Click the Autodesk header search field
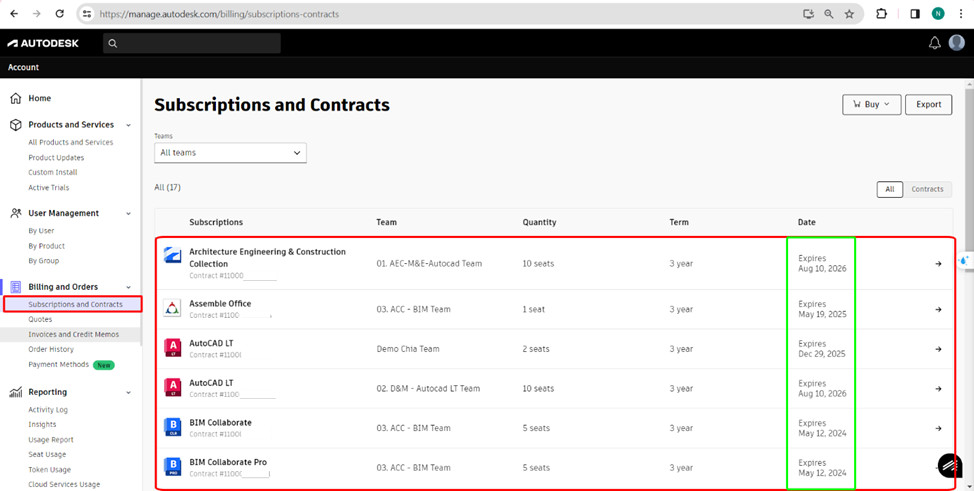 point(192,43)
